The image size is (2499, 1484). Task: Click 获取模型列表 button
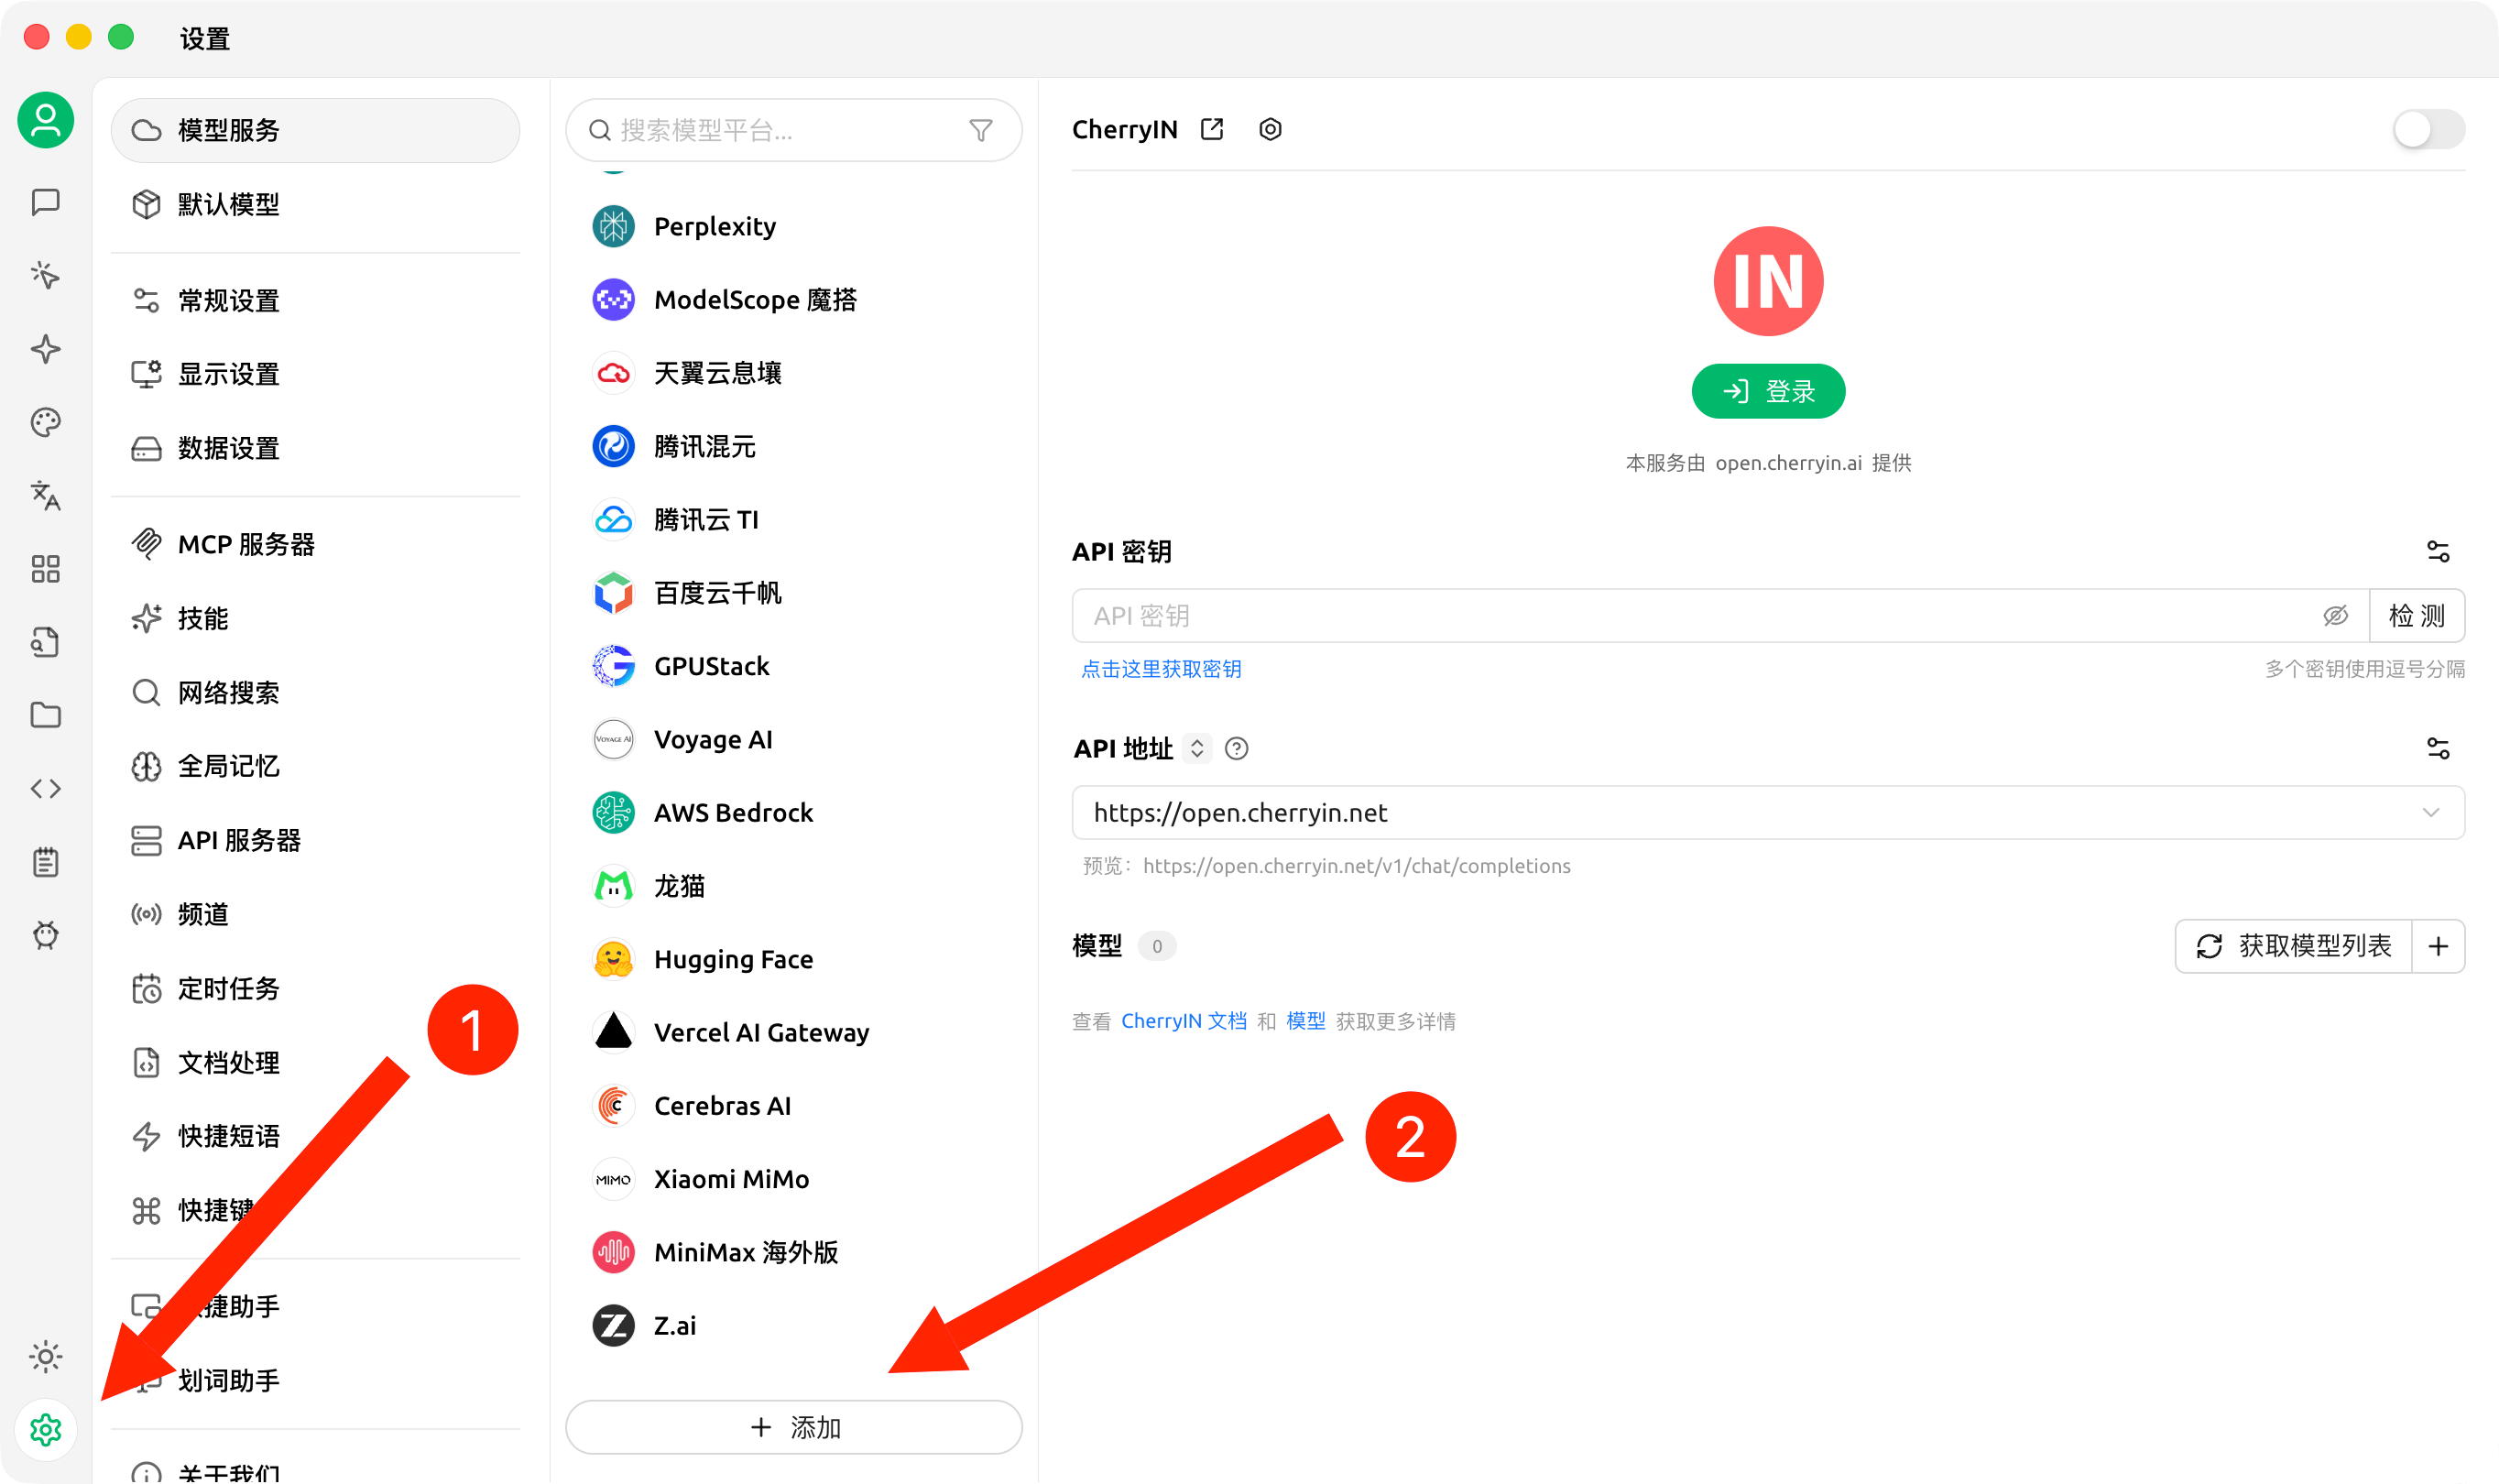point(2294,946)
